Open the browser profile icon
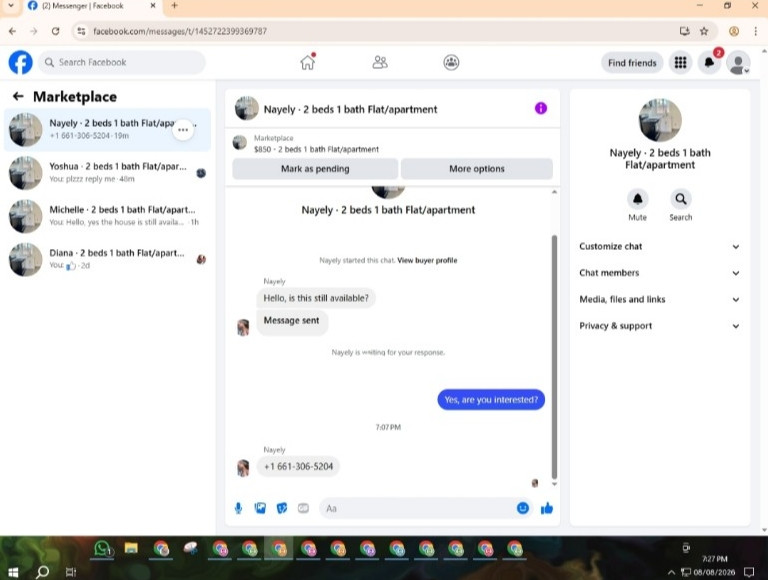The height and width of the screenshot is (580, 768). 733,31
